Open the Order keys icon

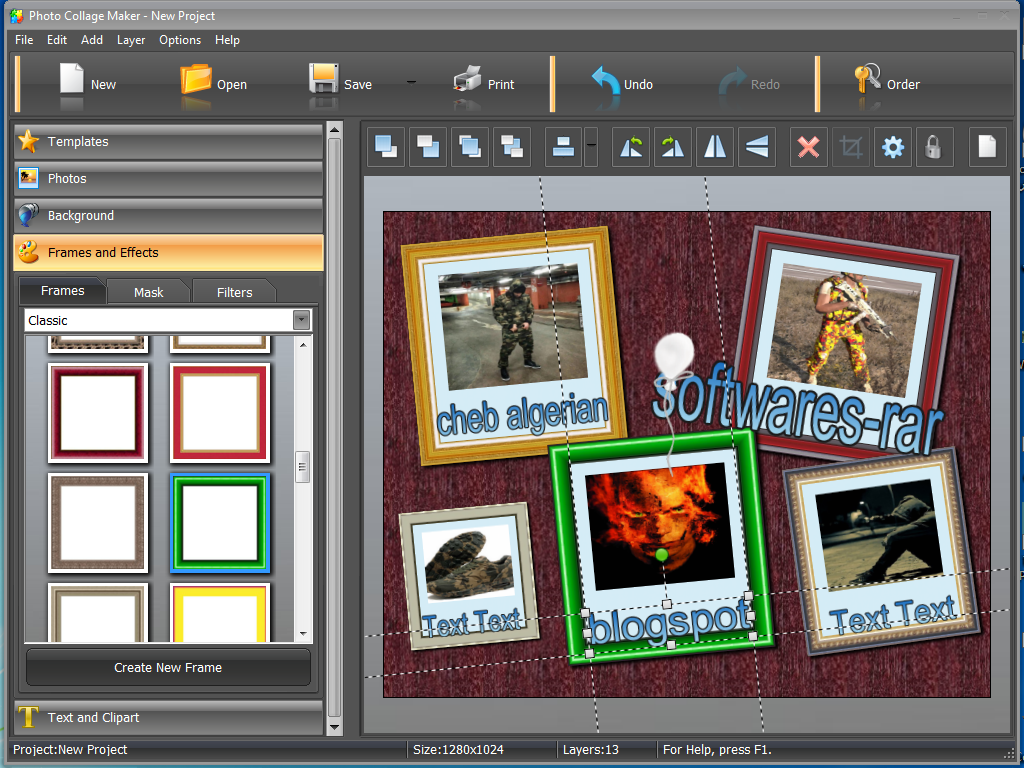click(x=867, y=78)
